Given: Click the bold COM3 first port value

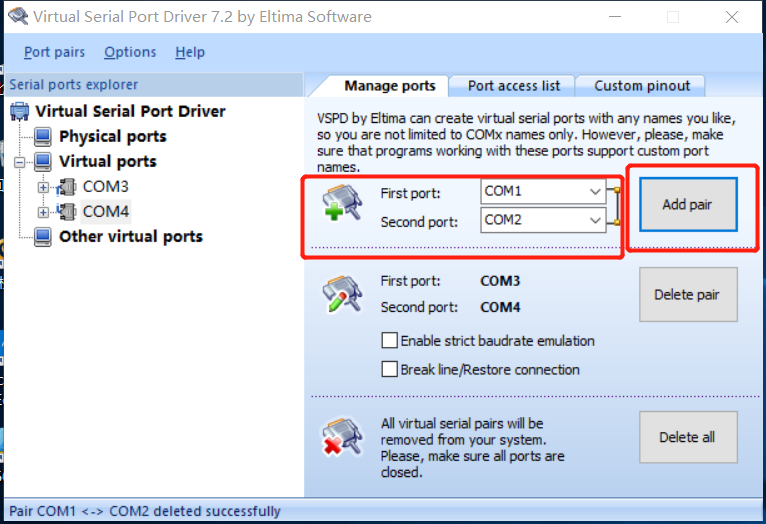Looking at the screenshot, I should pos(500,281).
